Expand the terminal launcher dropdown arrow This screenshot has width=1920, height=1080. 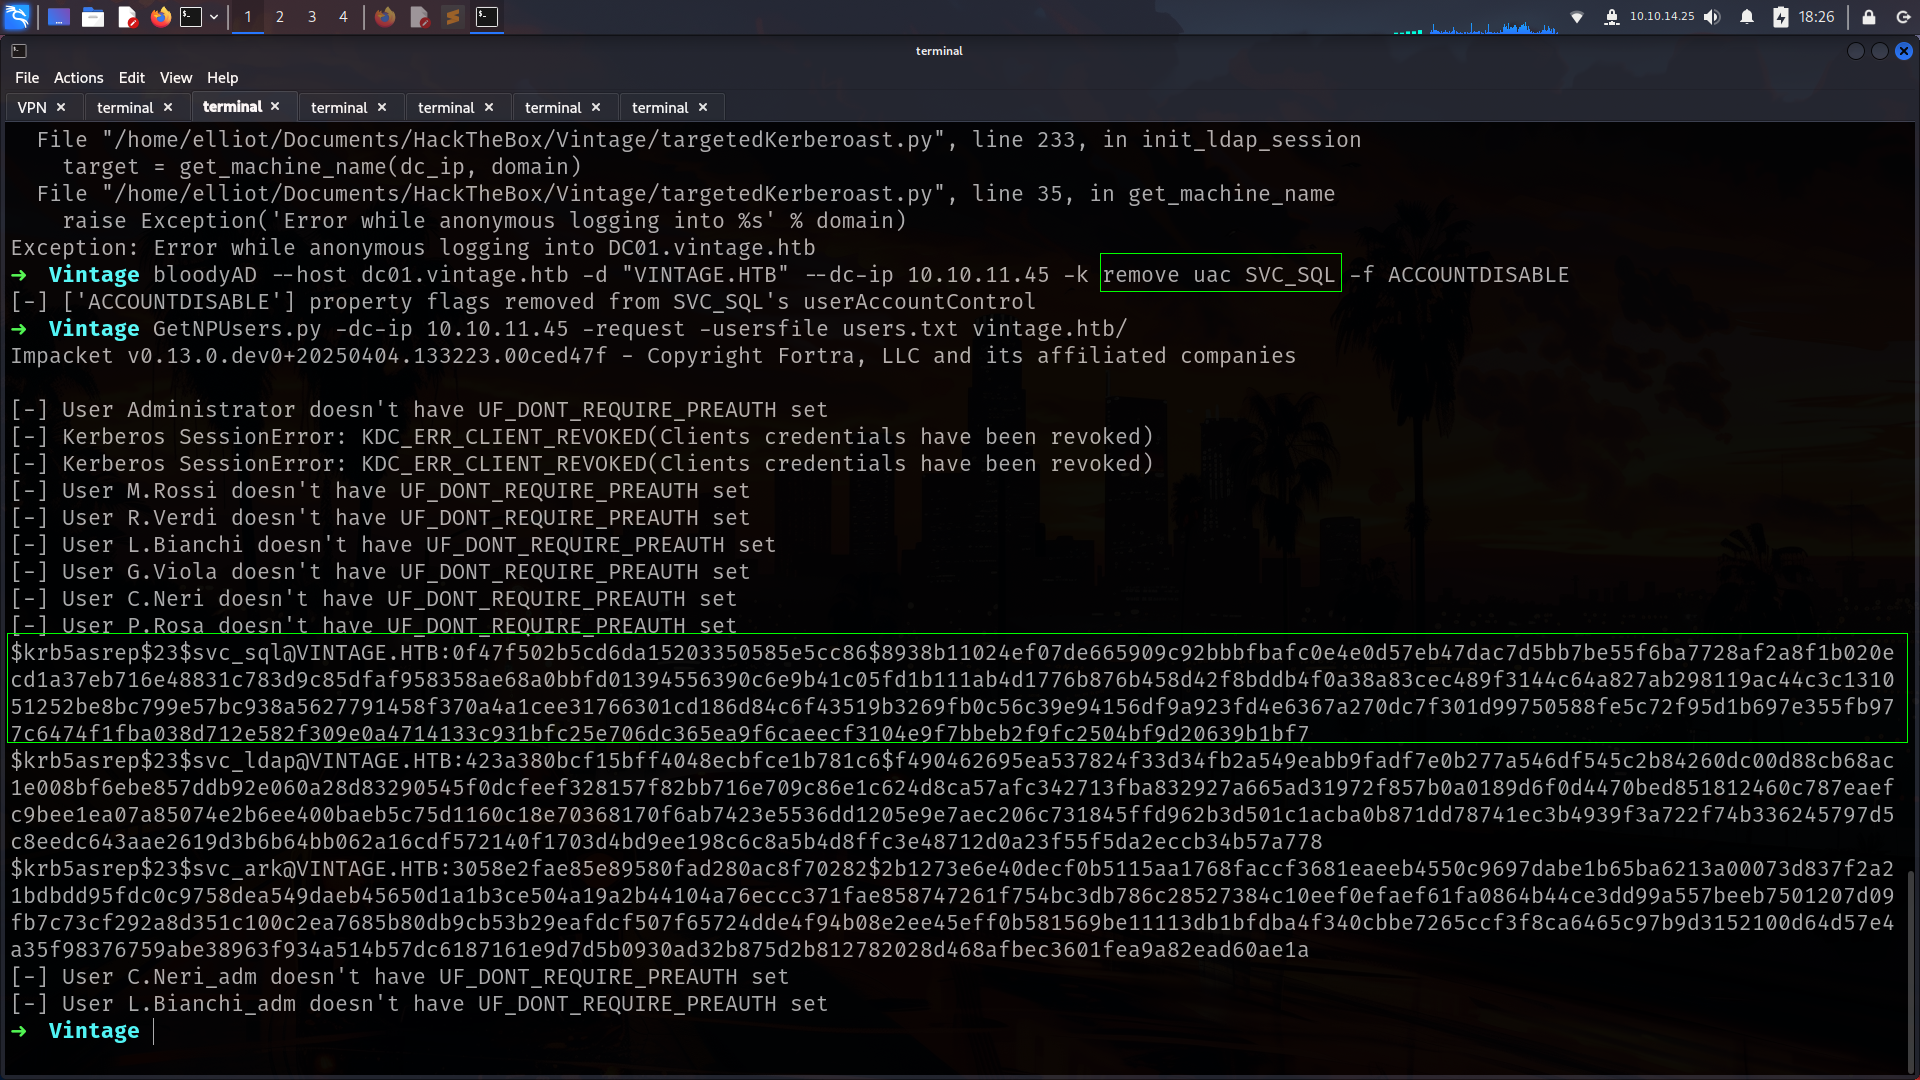pos(214,17)
